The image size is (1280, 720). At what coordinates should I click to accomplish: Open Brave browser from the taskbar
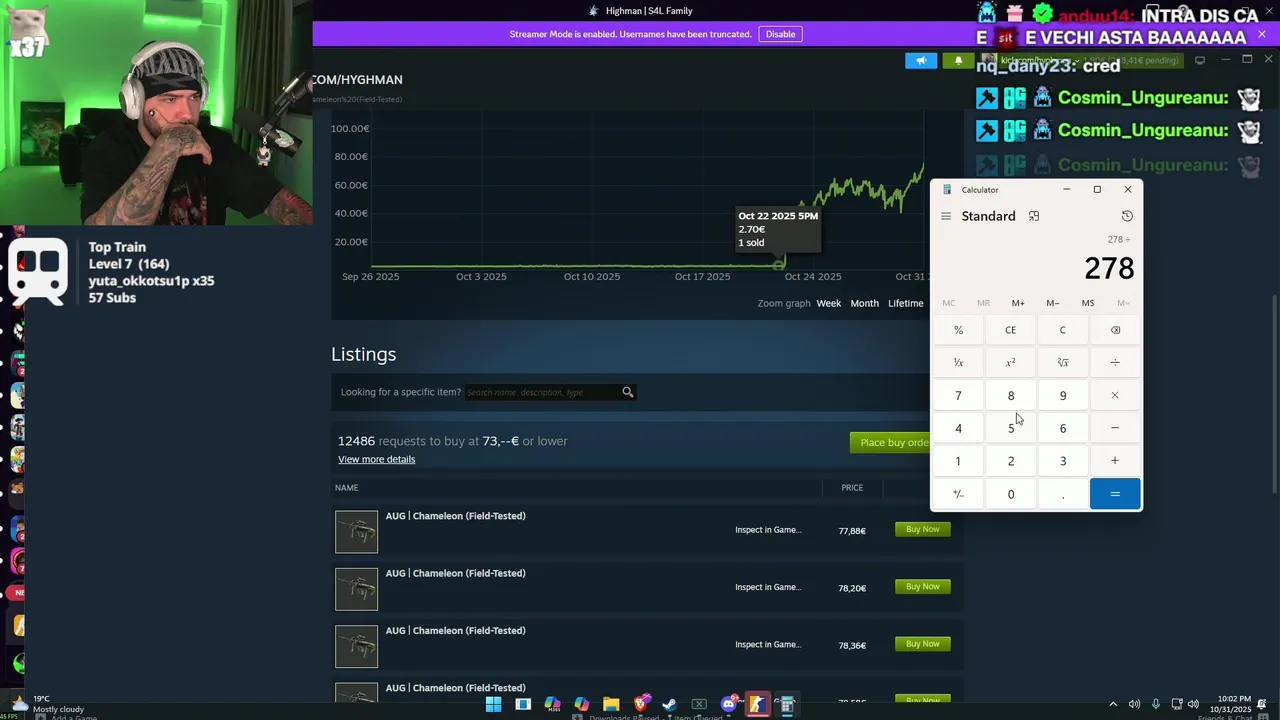[641, 704]
